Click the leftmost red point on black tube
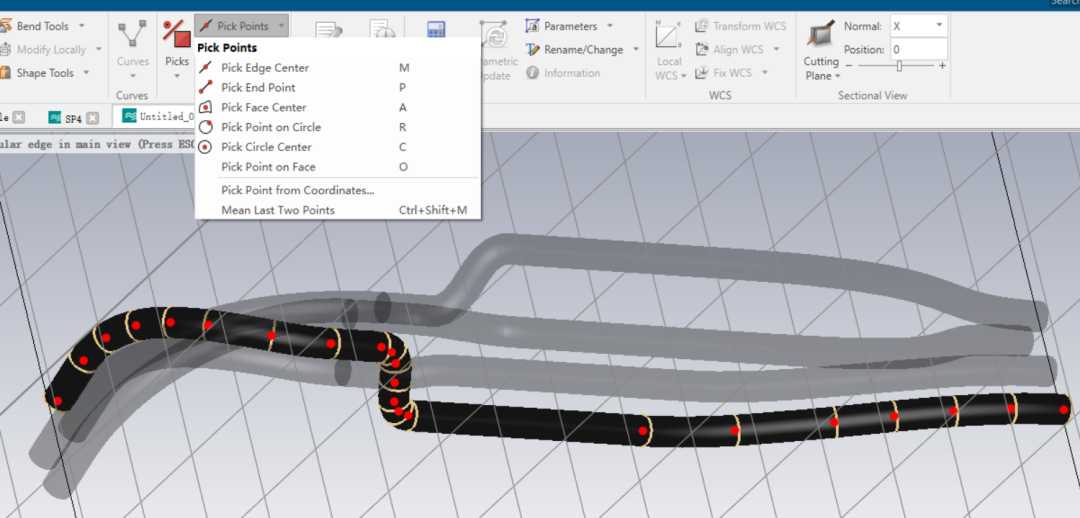The width and height of the screenshot is (1080, 518). coord(58,401)
